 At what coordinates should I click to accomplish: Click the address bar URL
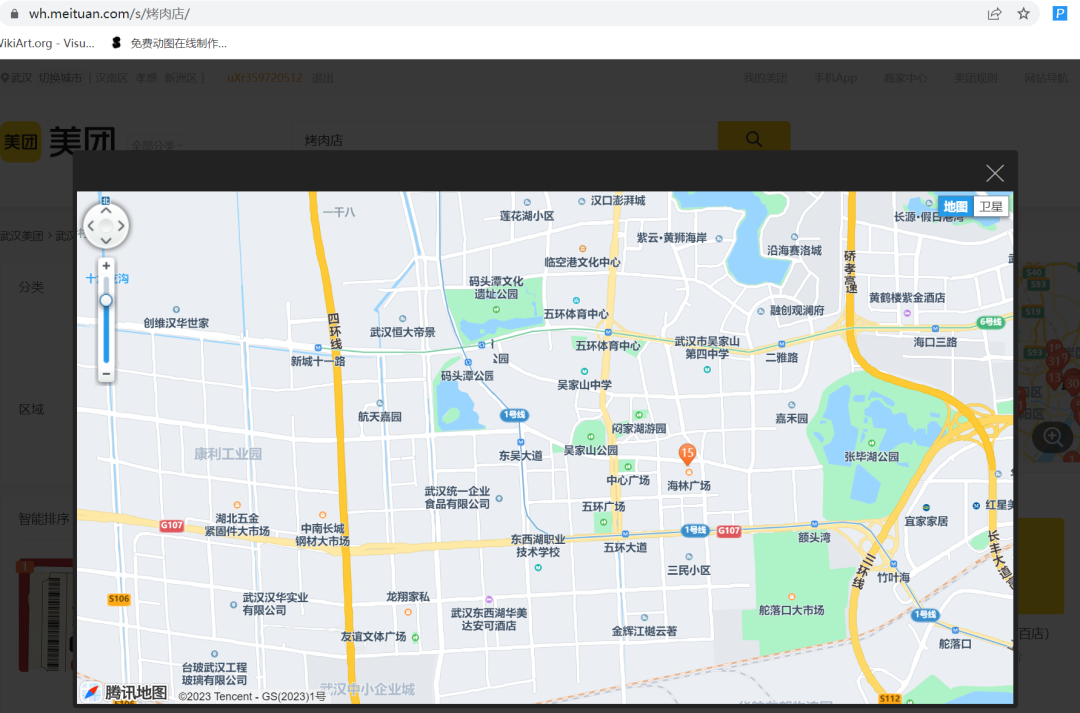110,13
